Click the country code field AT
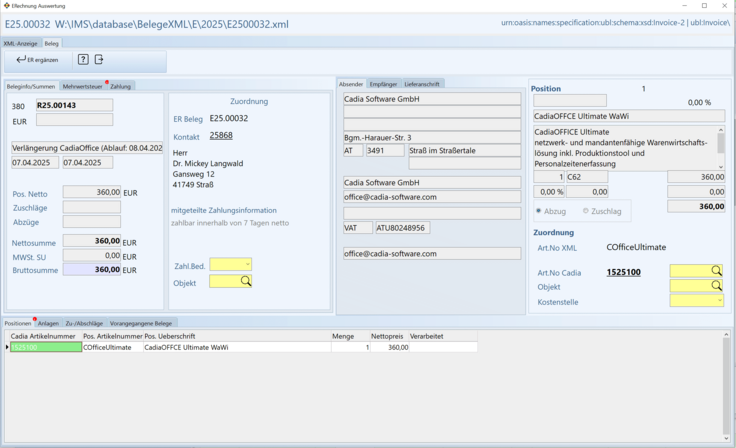Screen dimensions: 736x448 pyautogui.click(x=353, y=150)
